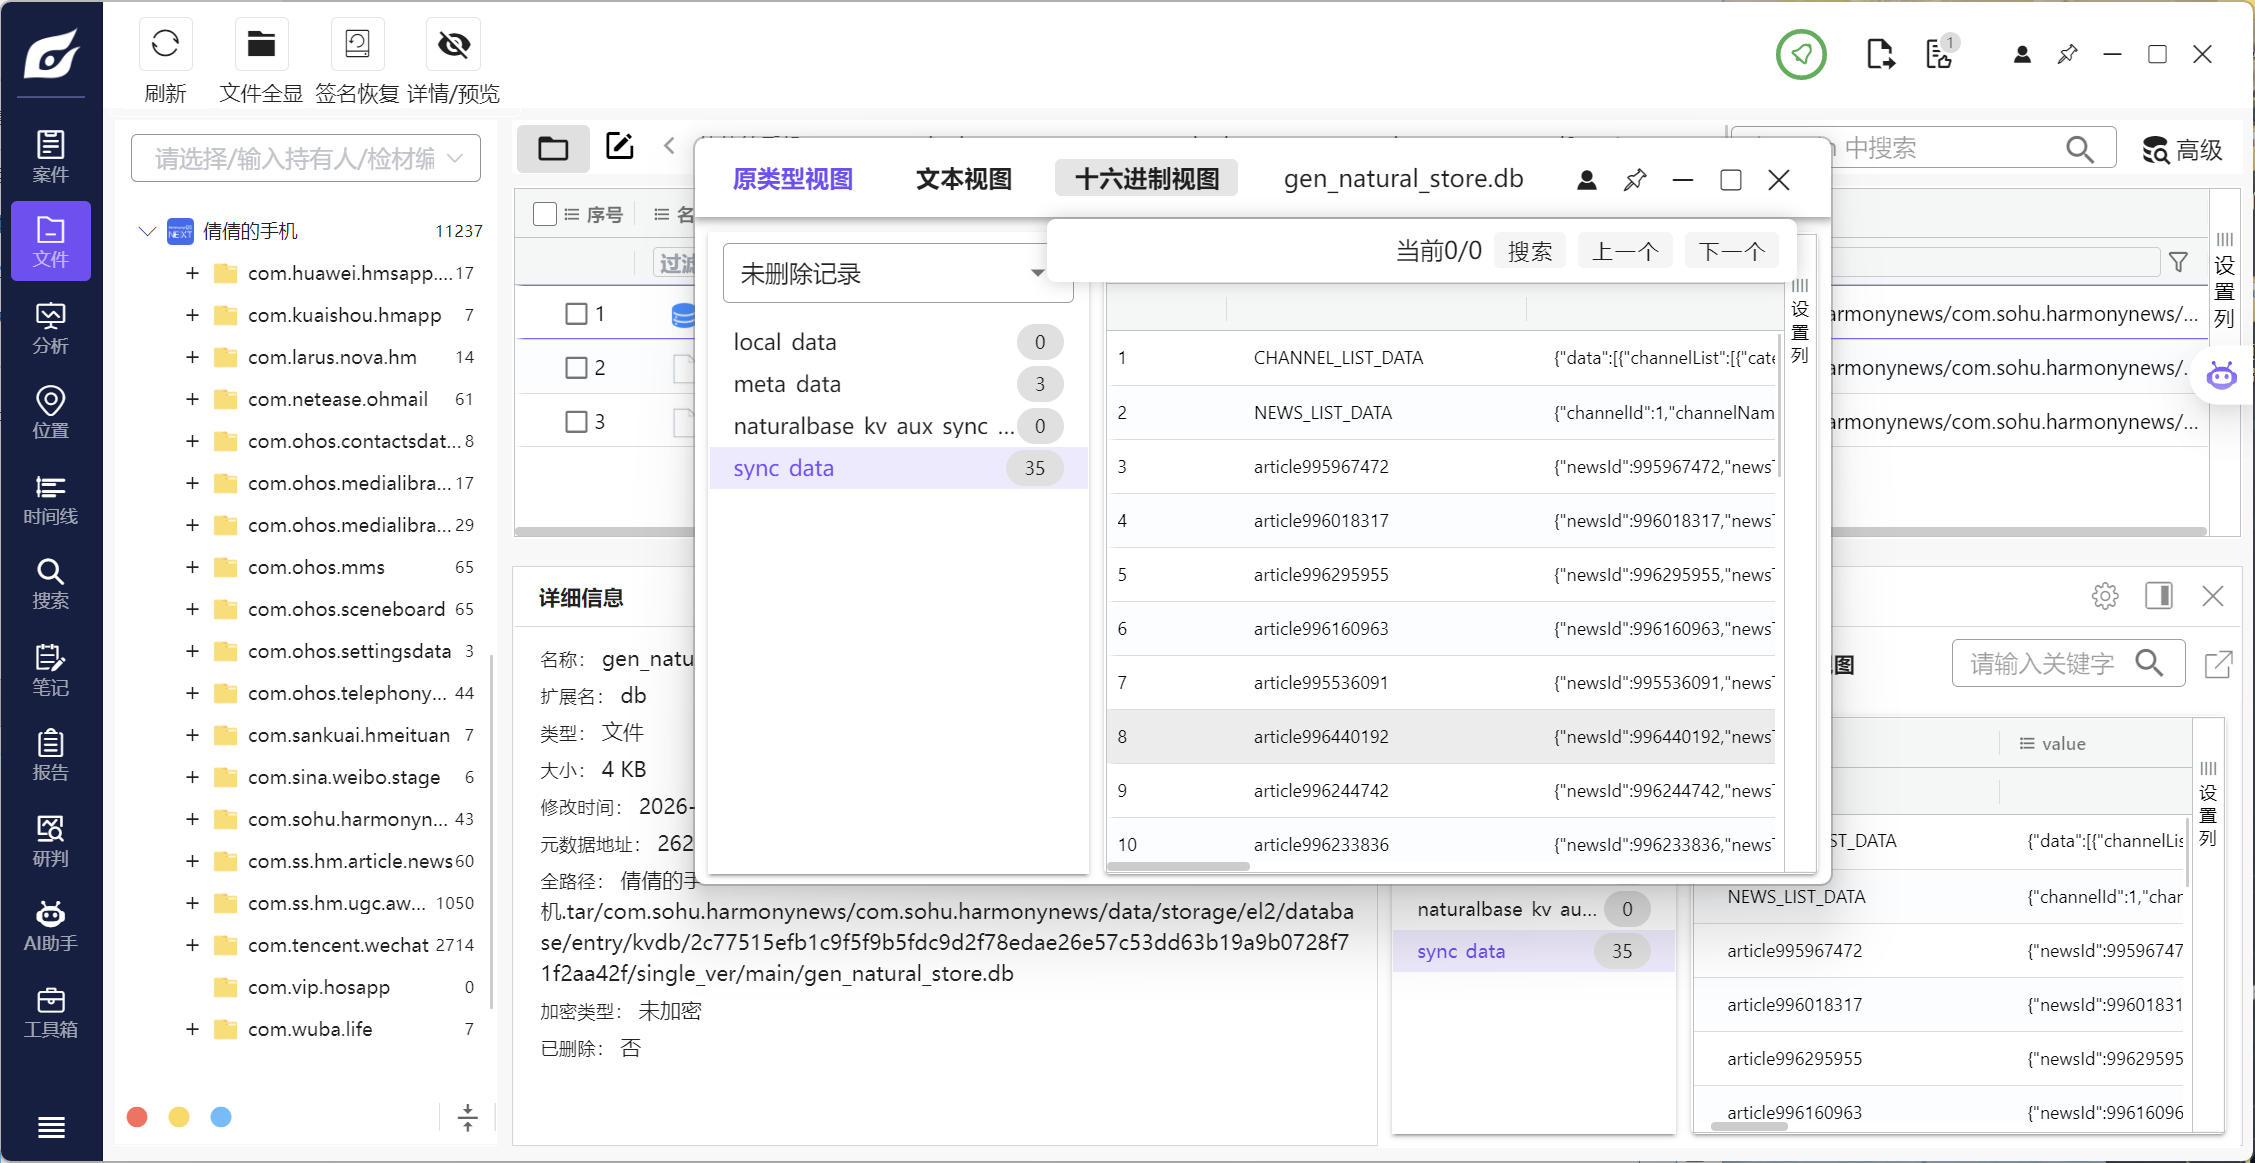Viewport: 2255px width, 1163px height.
Task: Open the AI助手 assistant in sidebar
Action: (x=50, y=926)
